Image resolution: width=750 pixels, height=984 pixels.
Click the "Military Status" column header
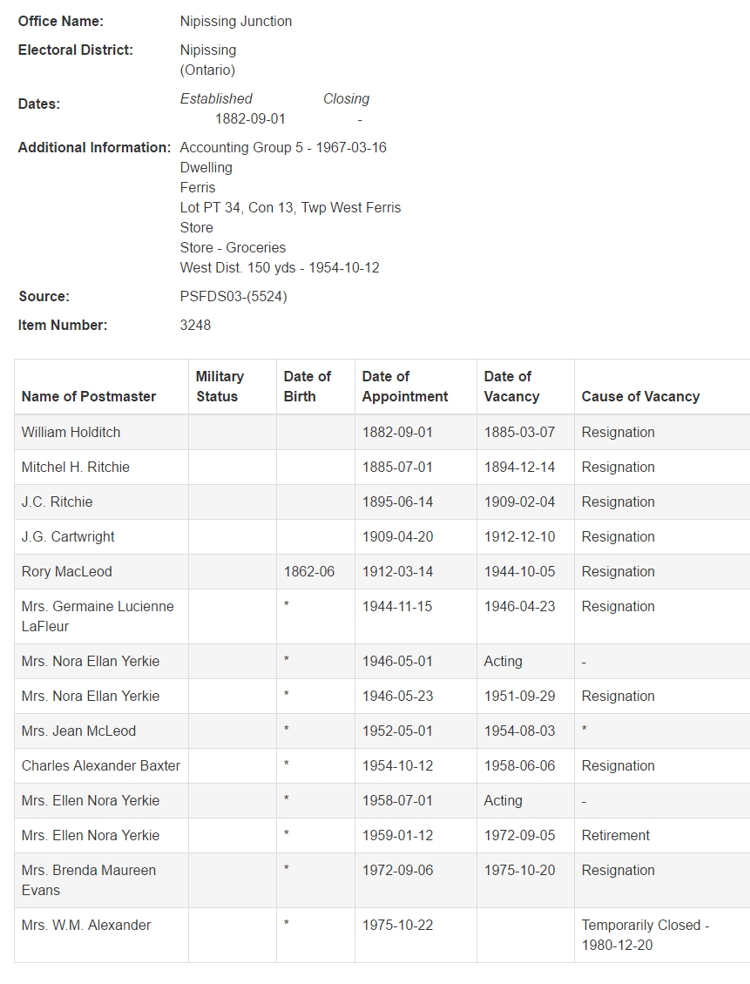pyautogui.click(x=219, y=386)
